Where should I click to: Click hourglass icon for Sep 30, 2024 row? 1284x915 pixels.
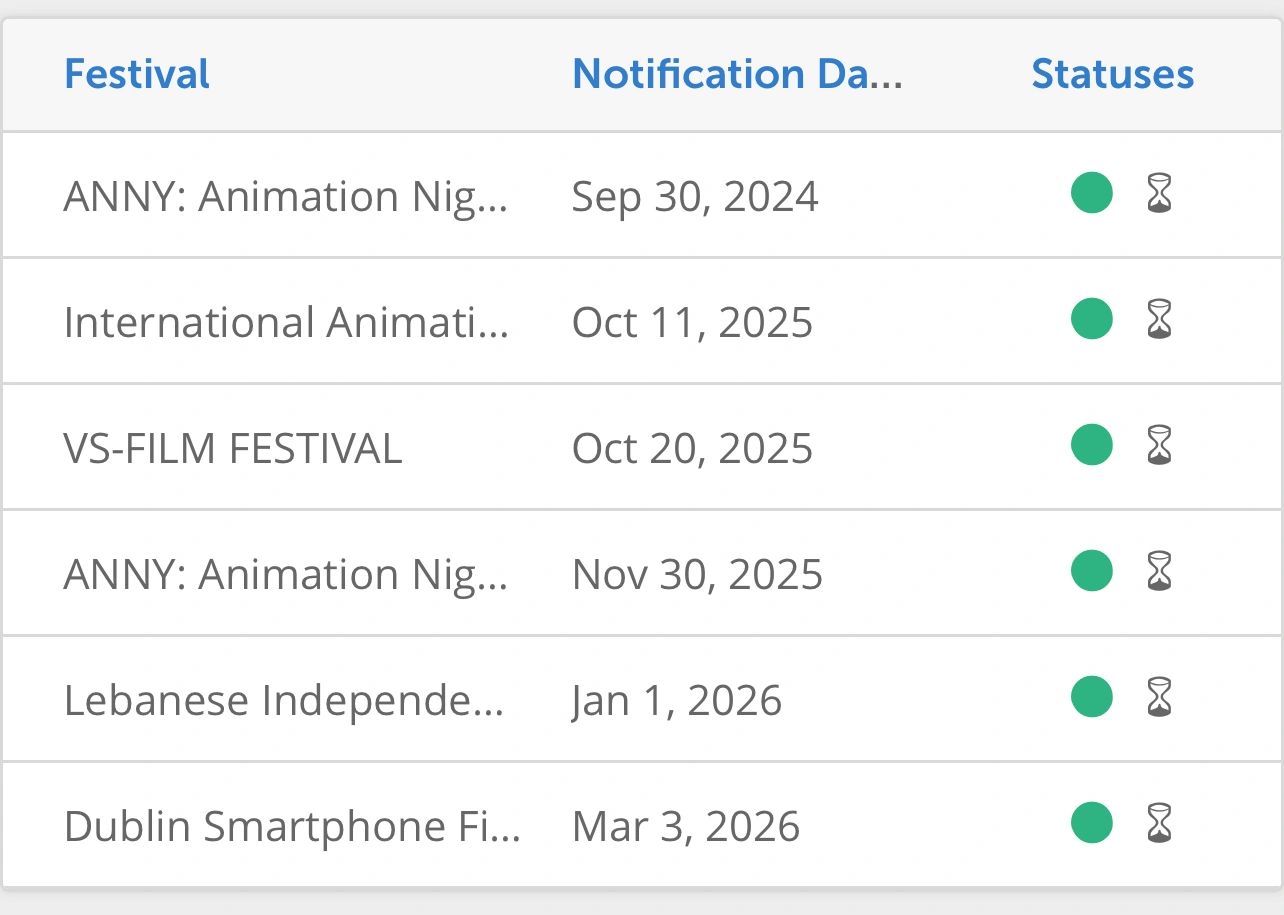point(1158,193)
